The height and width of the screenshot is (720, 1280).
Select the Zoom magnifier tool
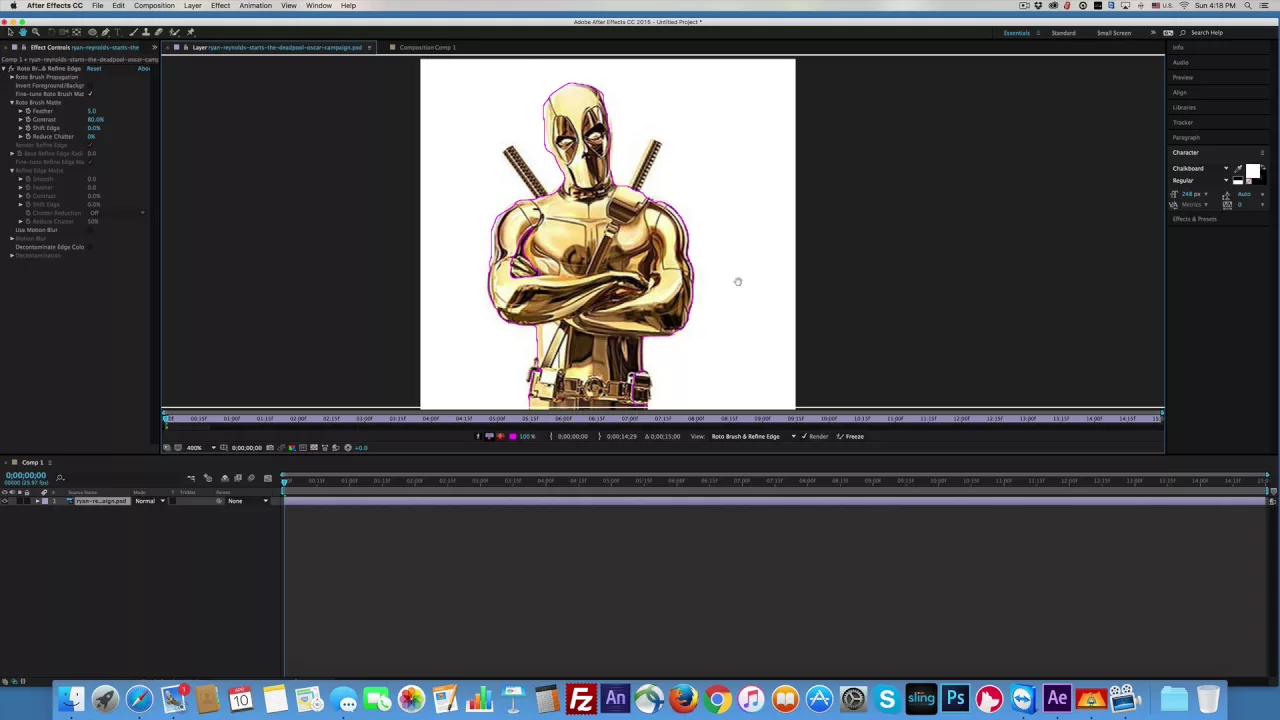coord(36,32)
